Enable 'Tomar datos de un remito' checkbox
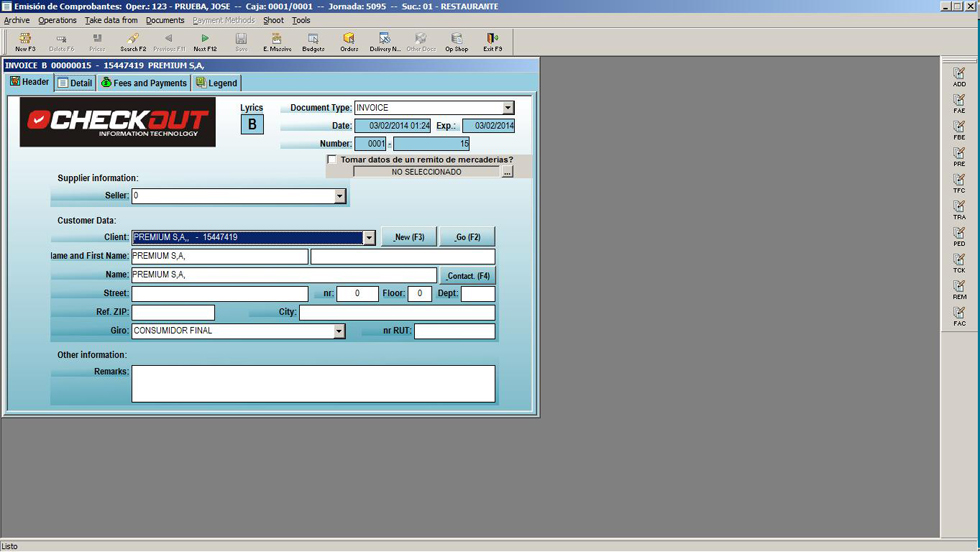Image resolution: width=980 pixels, height=552 pixels. coord(332,159)
